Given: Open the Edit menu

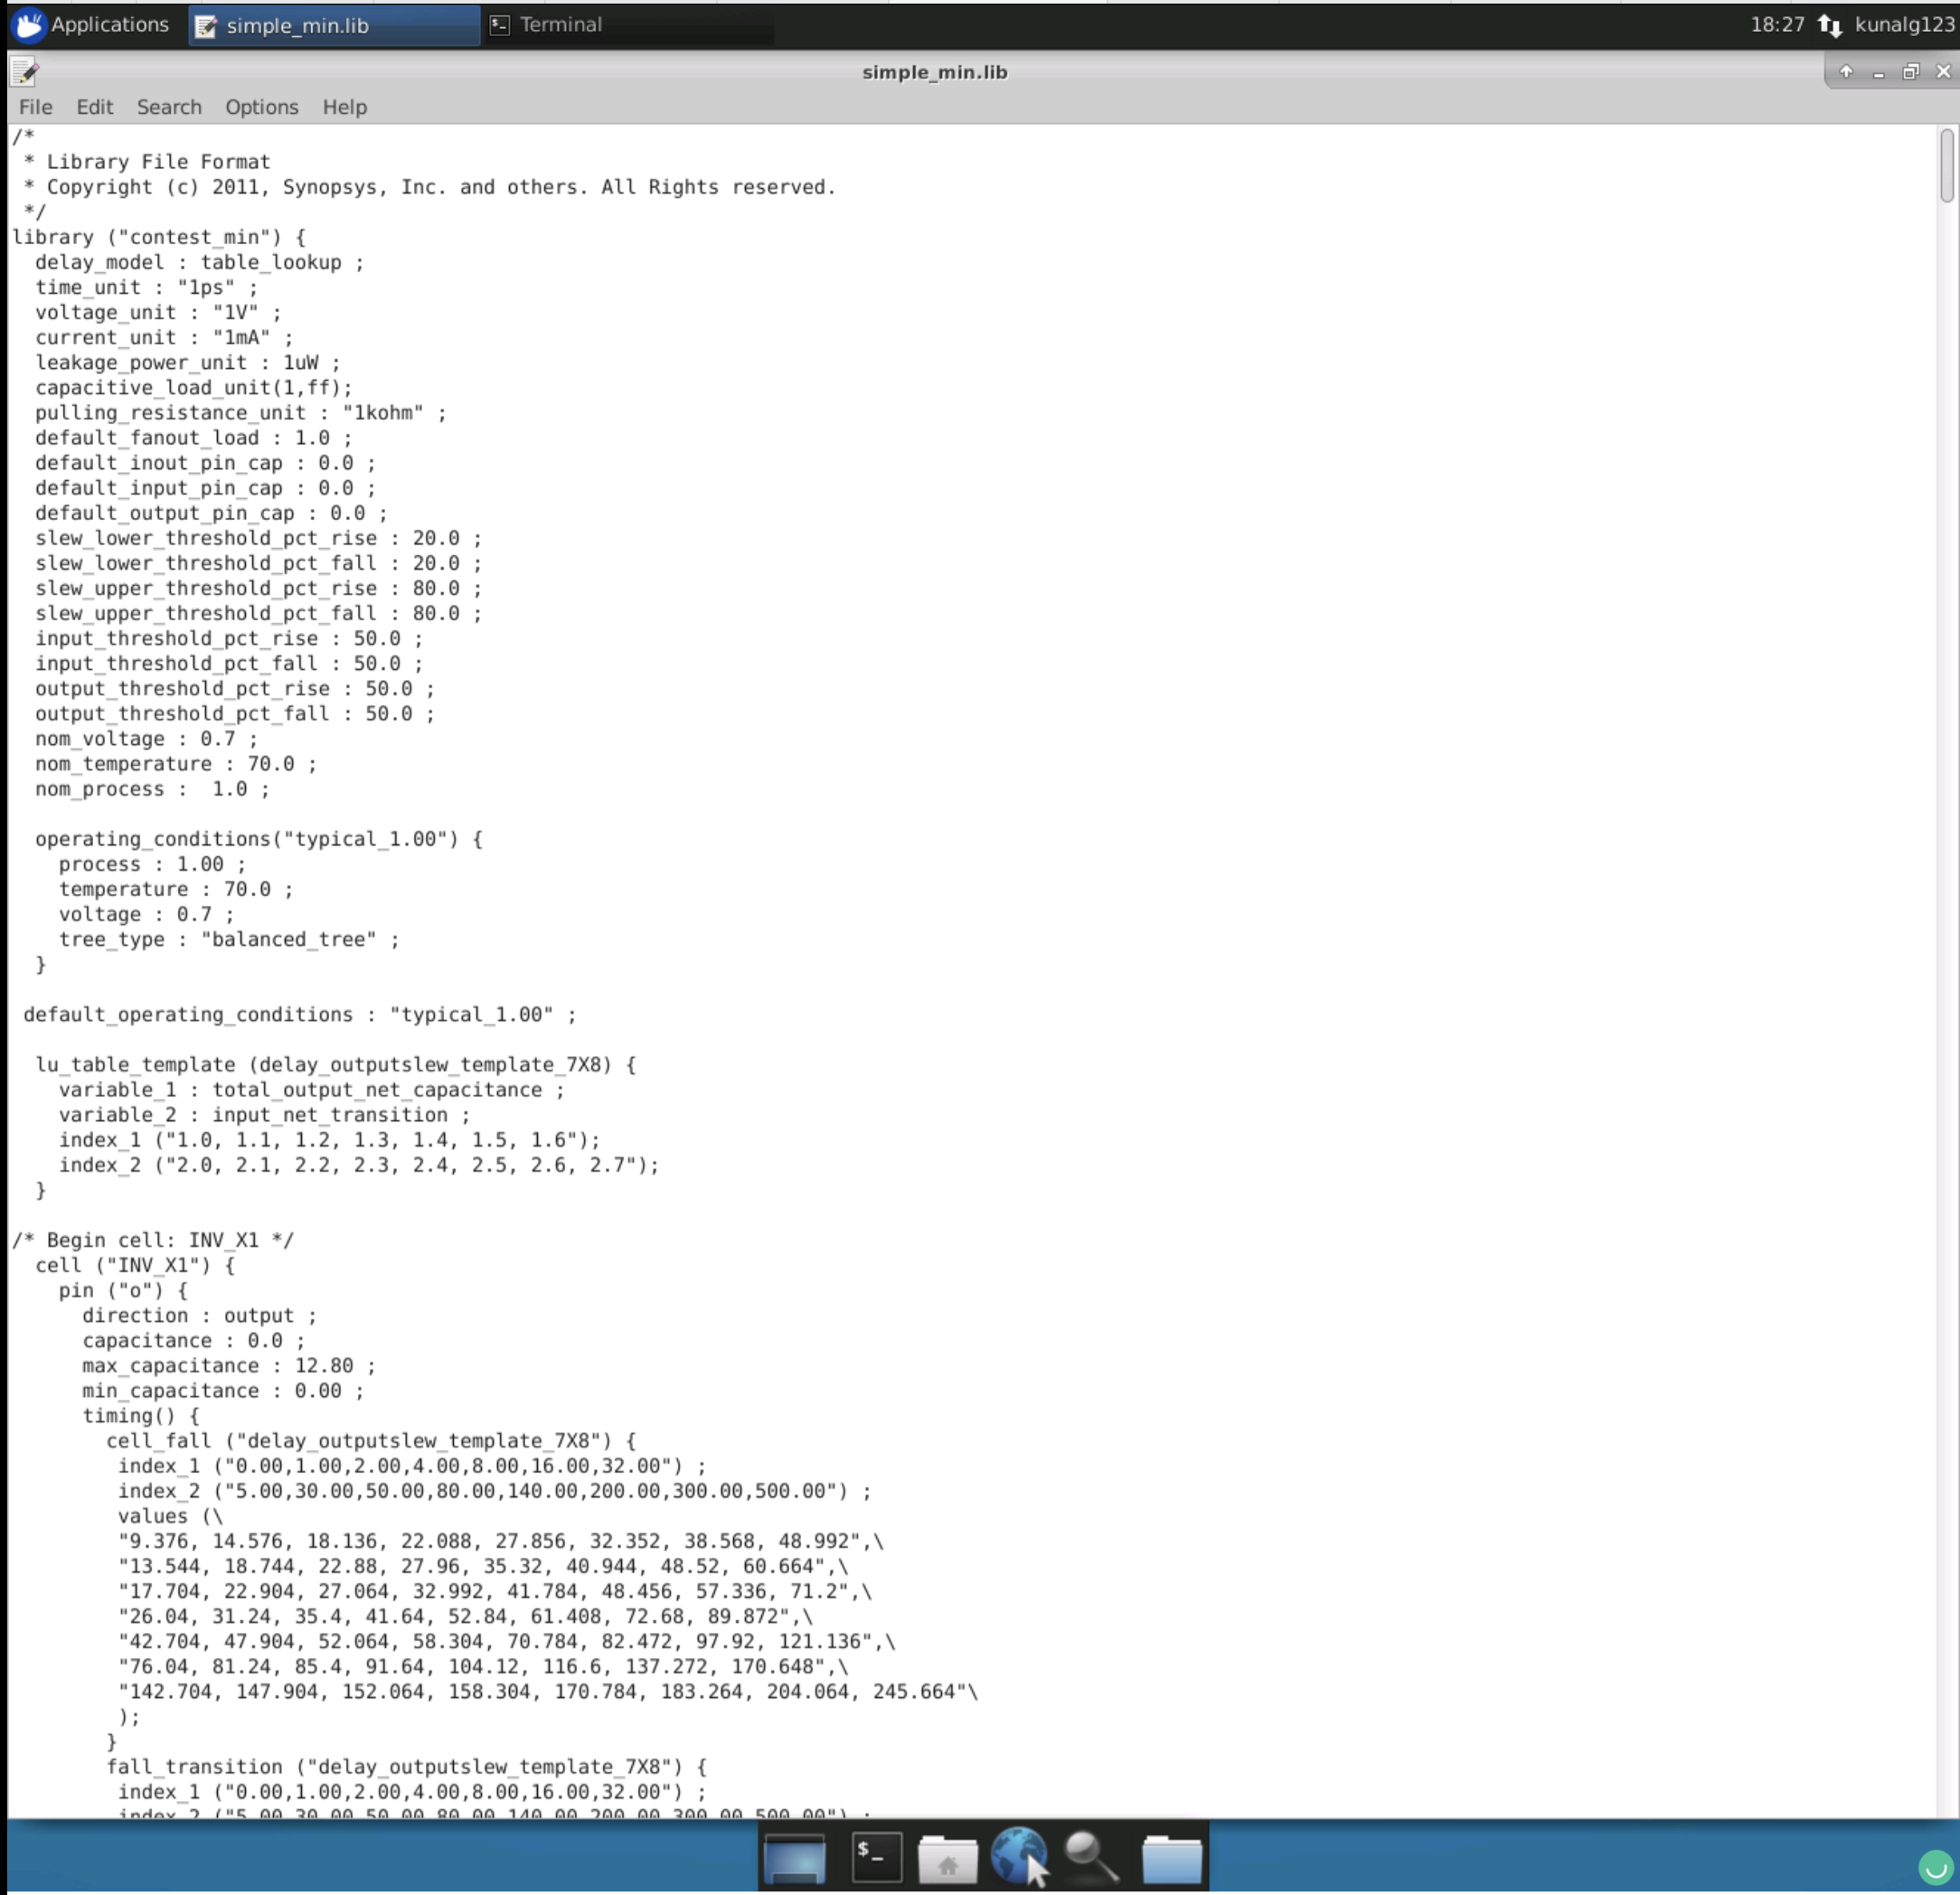Looking at the screenshot, I should [x=95, y=107].
